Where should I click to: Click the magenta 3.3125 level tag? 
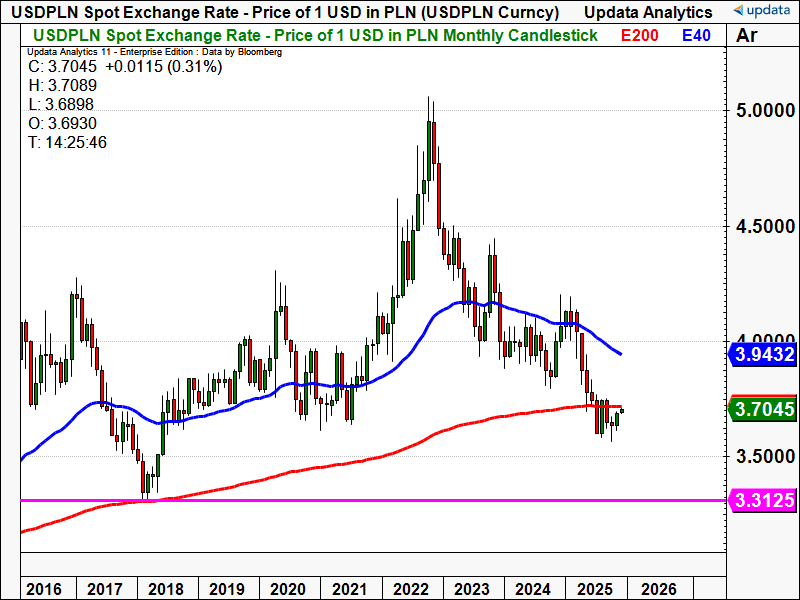pos(764,500)
